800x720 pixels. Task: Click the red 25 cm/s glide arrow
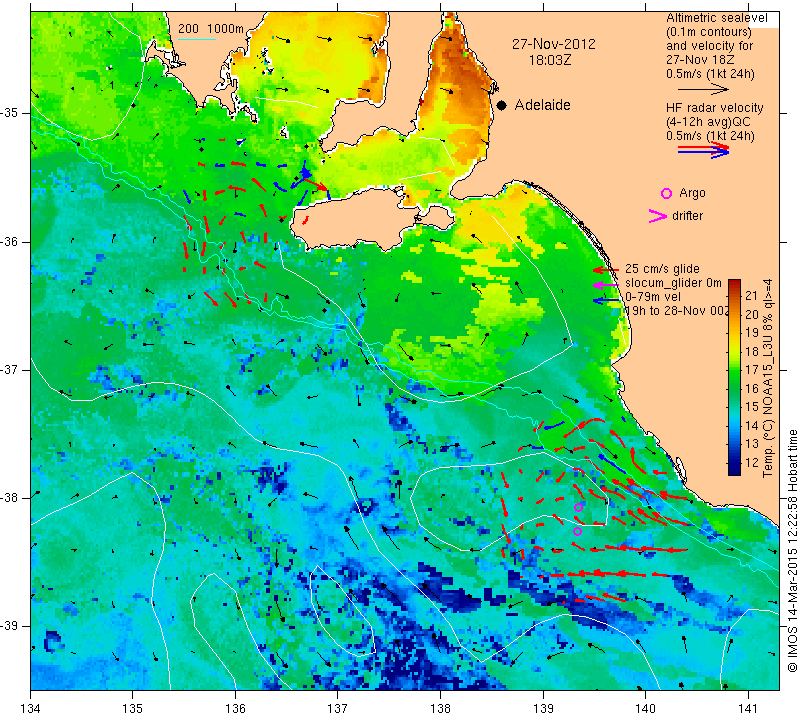(x=606, y=269)
